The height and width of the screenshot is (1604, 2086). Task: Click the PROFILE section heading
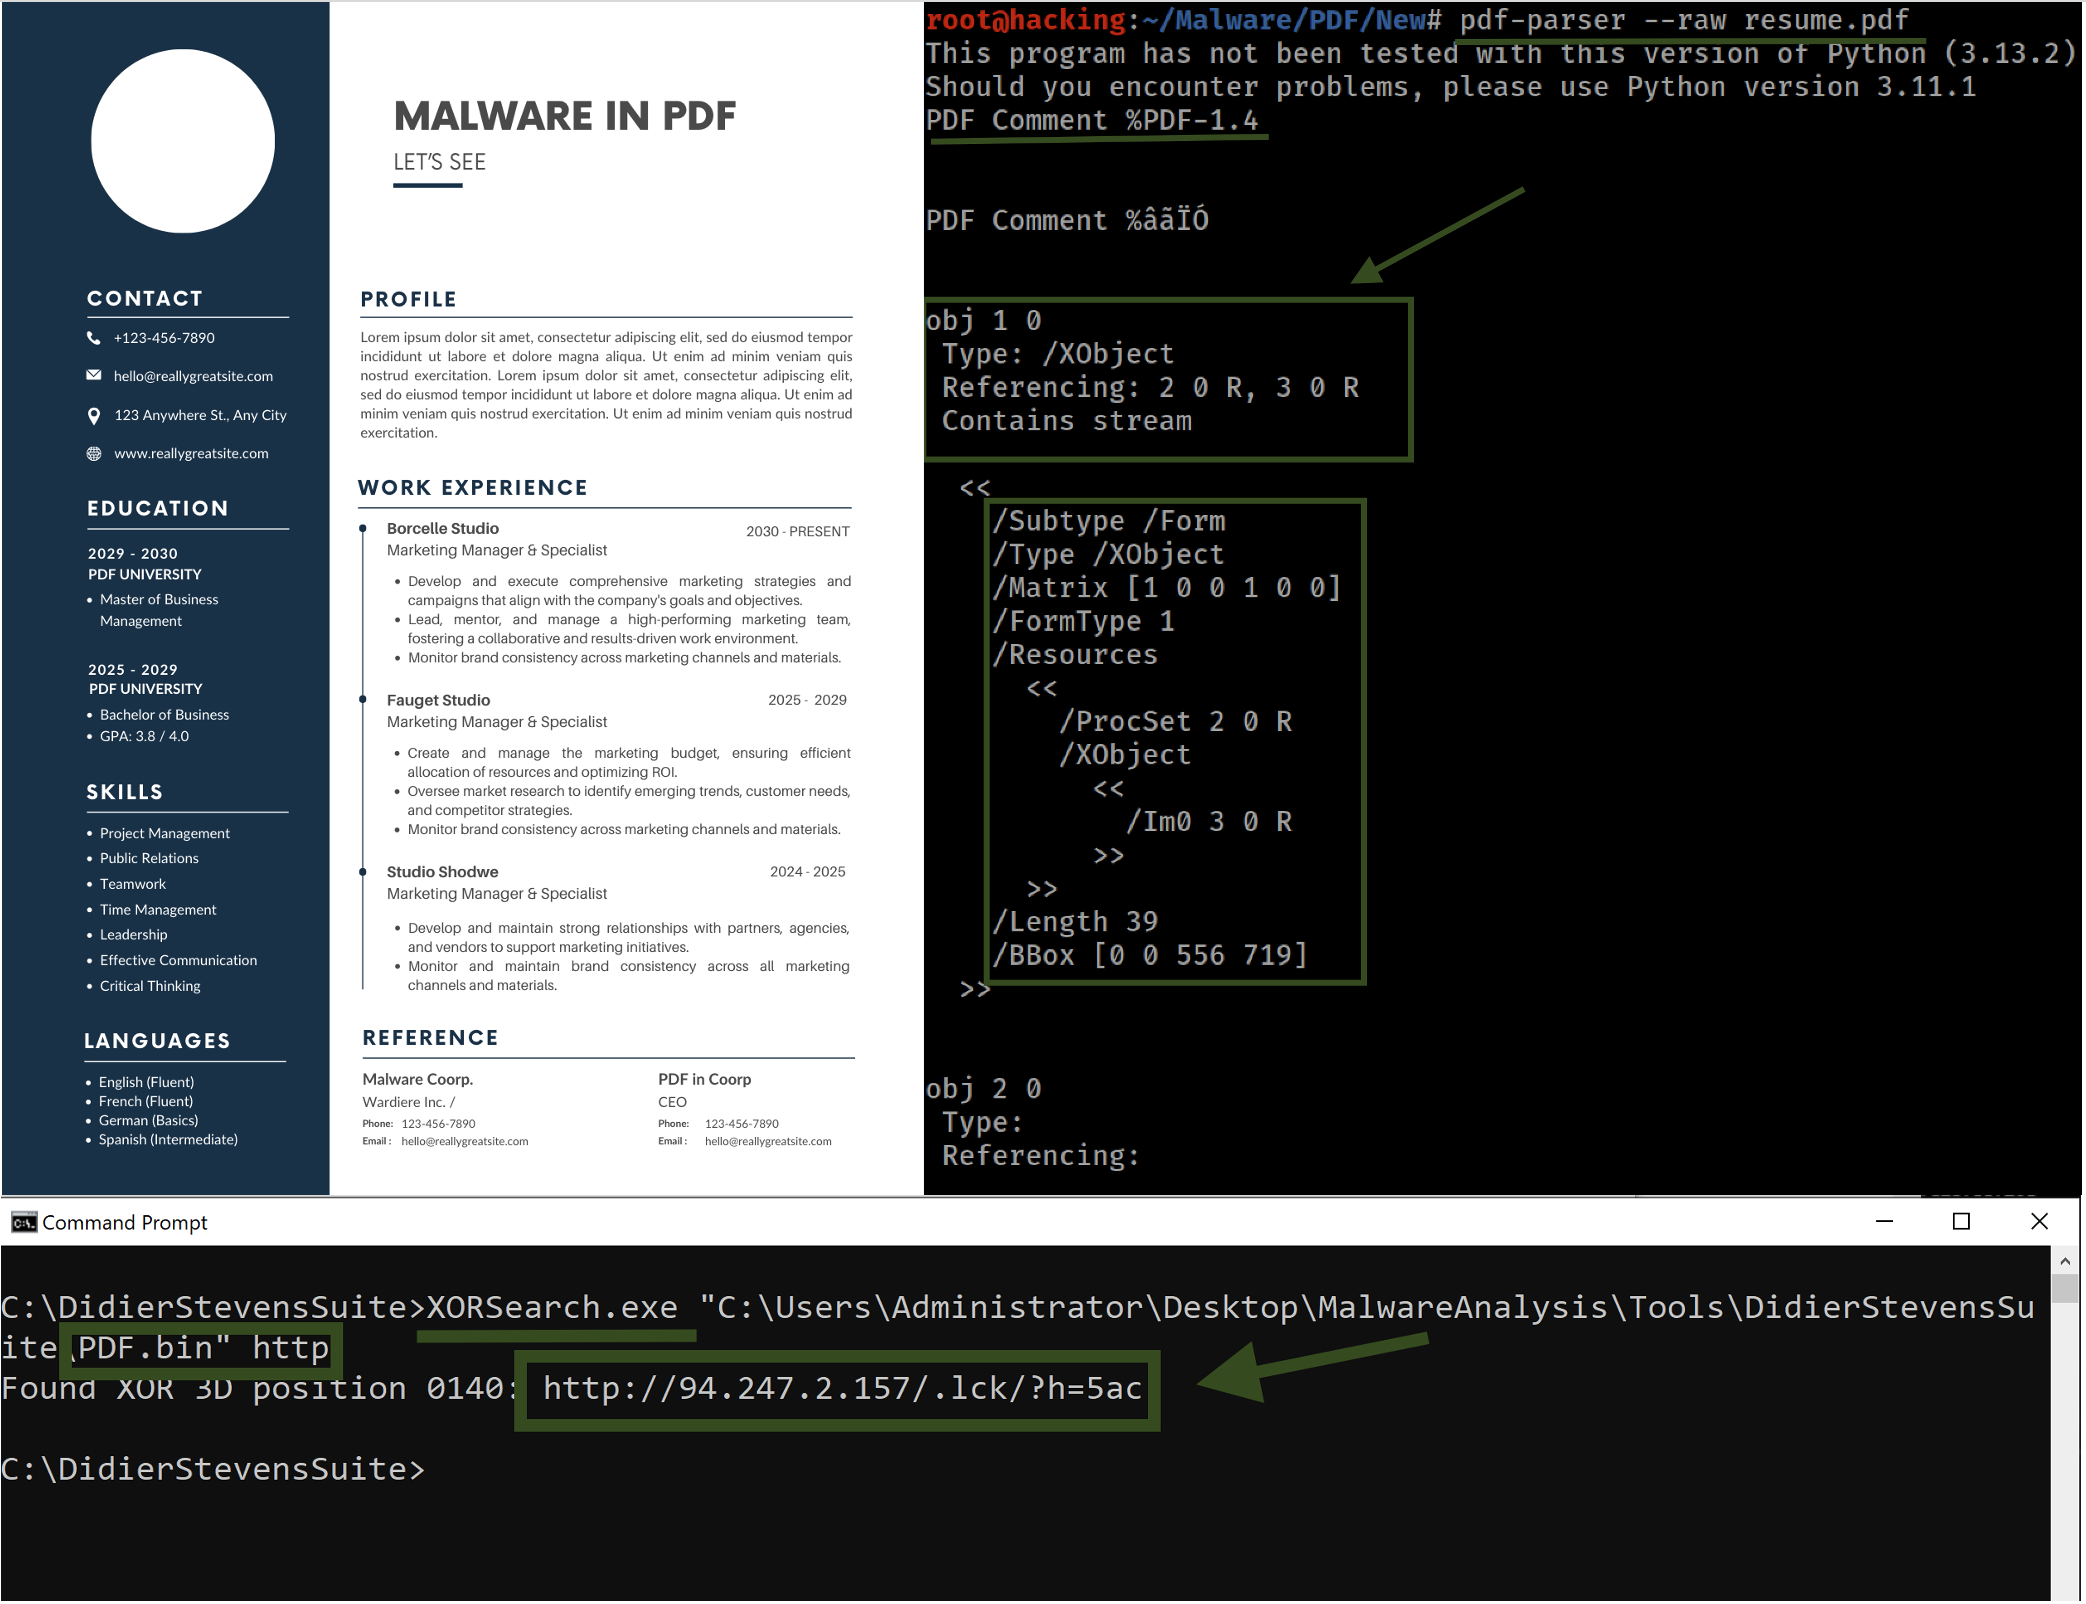[x=409, y=299]
